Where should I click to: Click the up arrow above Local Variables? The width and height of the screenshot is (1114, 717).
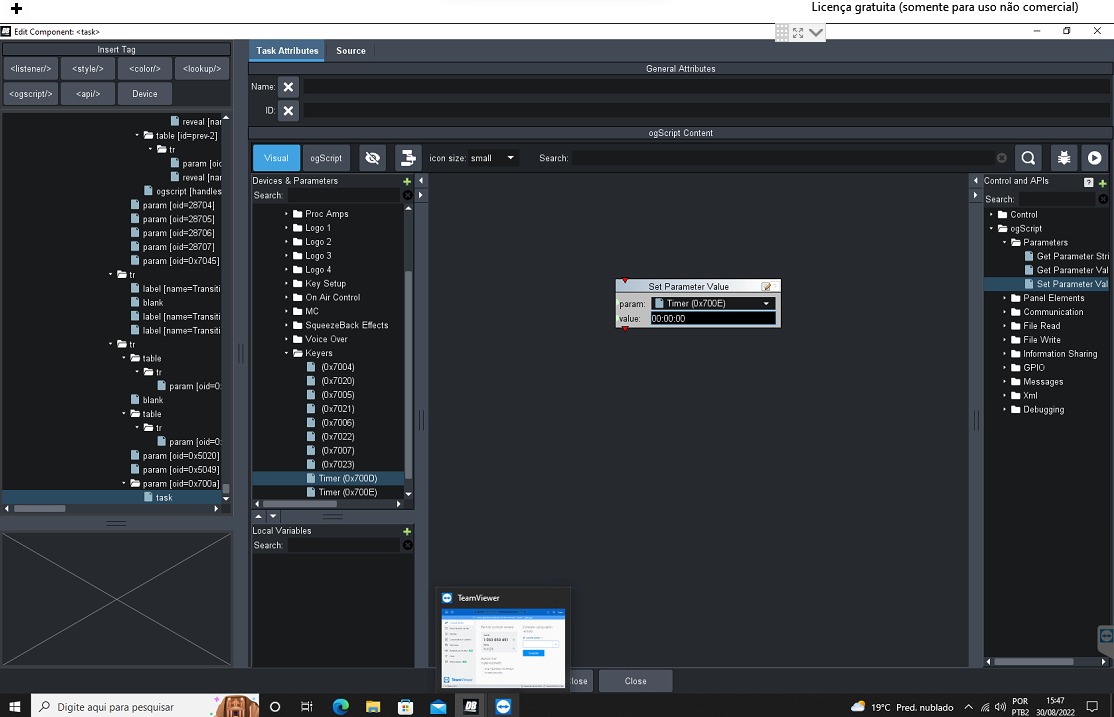pyautogui.click(x=259, y=516)
